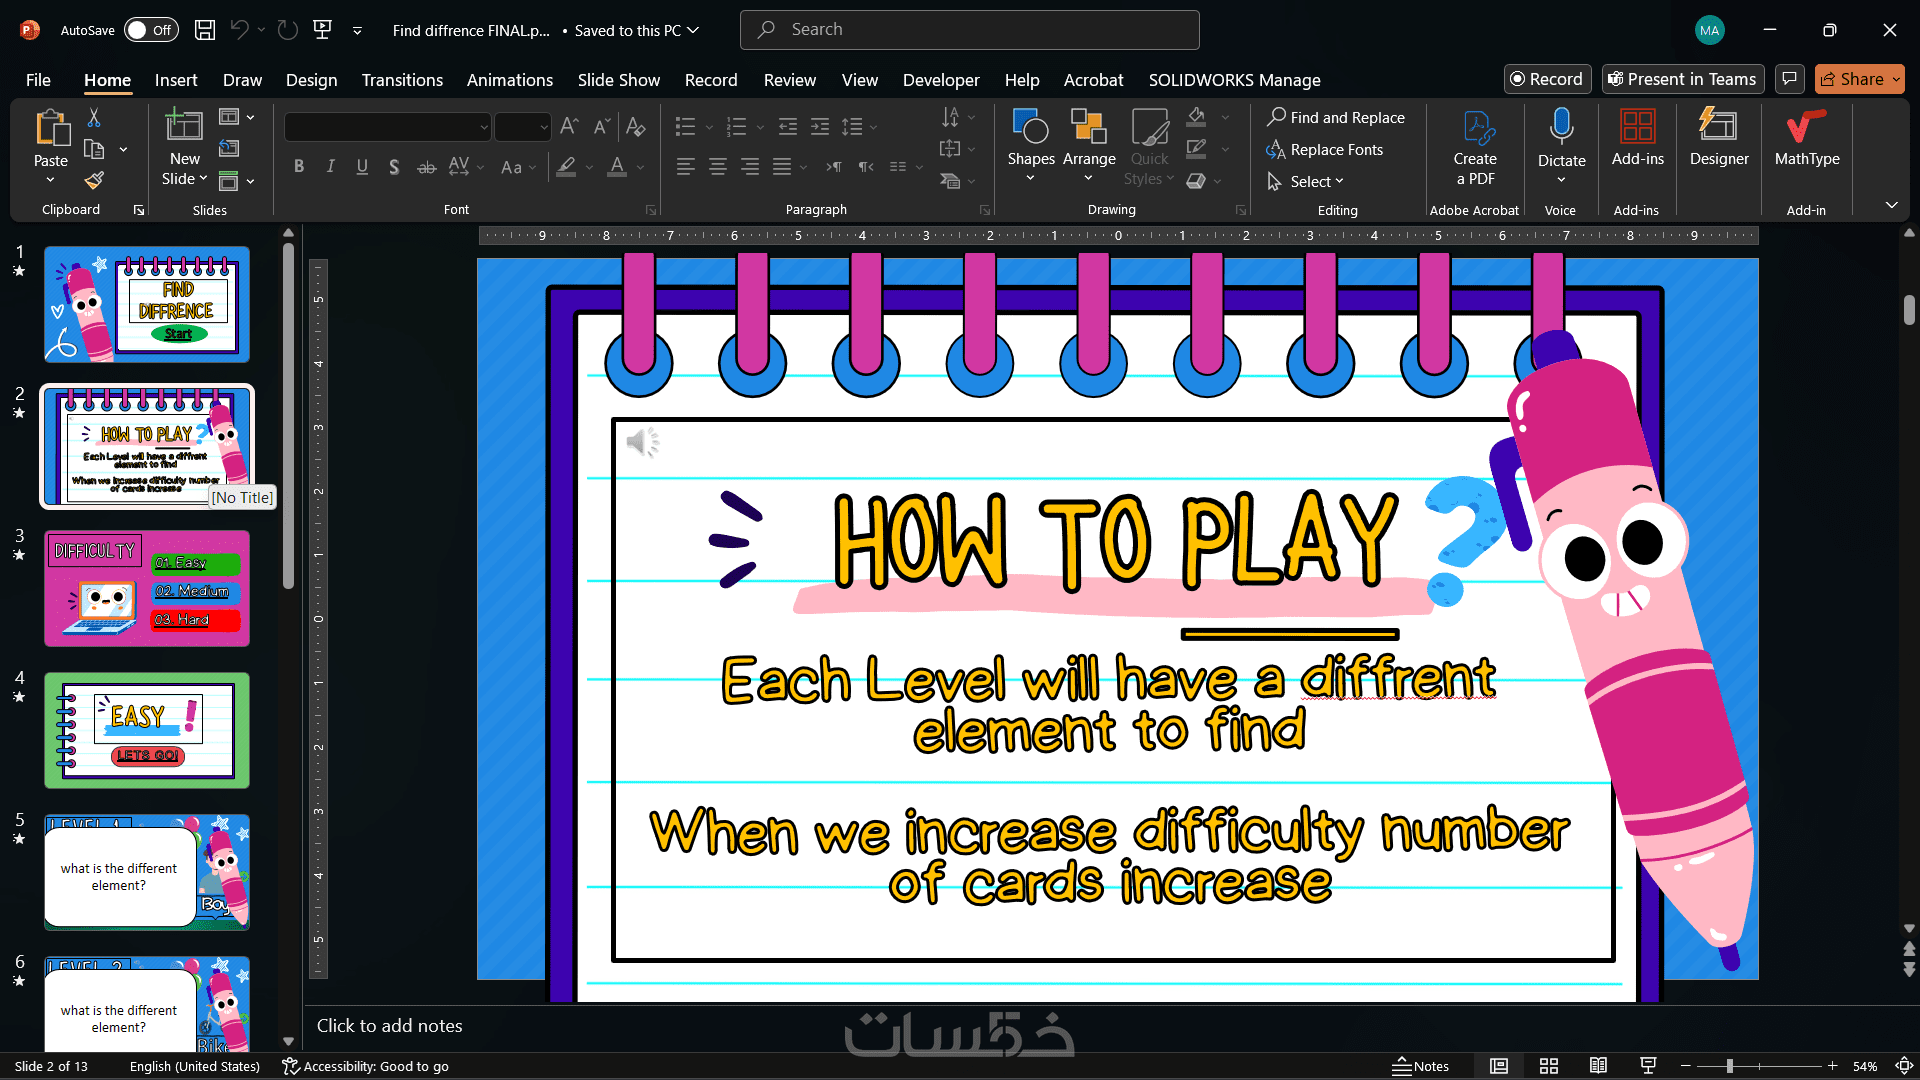Open the Transitions ribbon tab
The height and width of the screenshot is (1080, 1920).
click(x=402, y=80)
